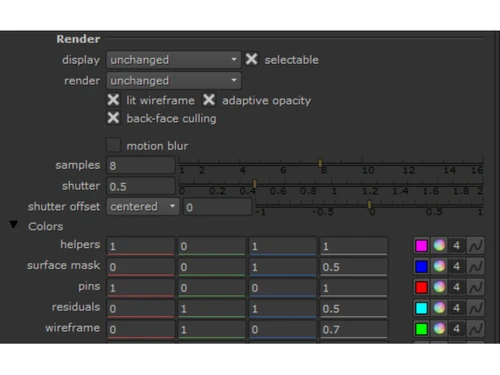Click the residuals green channel field
The height and width of the screenshot is (375, 500).
click(x=212, y=308)
